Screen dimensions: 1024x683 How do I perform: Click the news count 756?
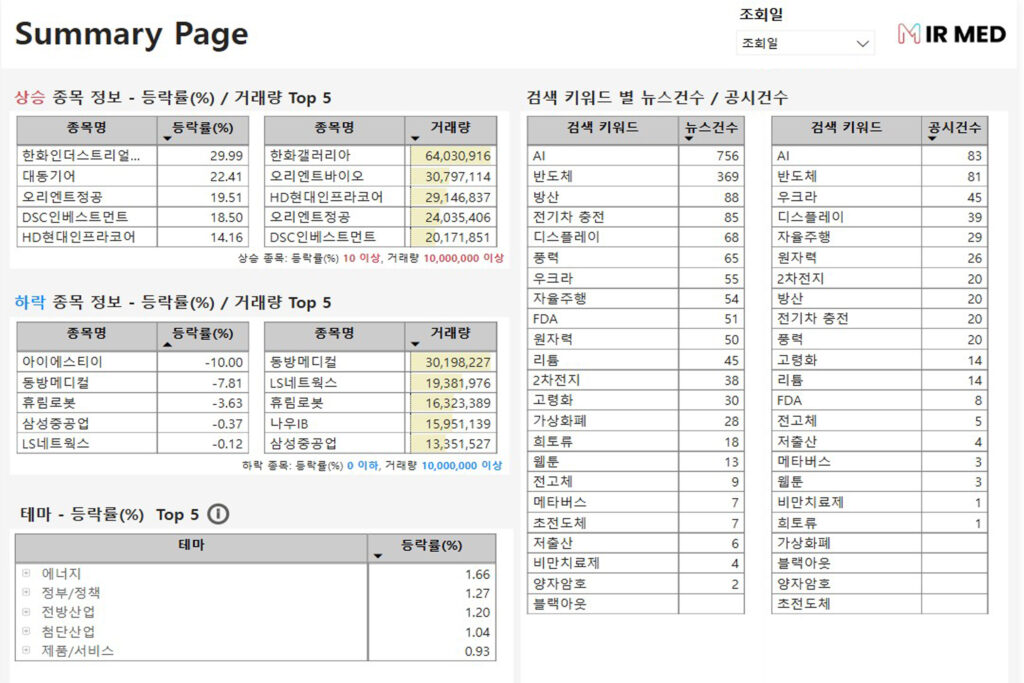pos(727,156)
